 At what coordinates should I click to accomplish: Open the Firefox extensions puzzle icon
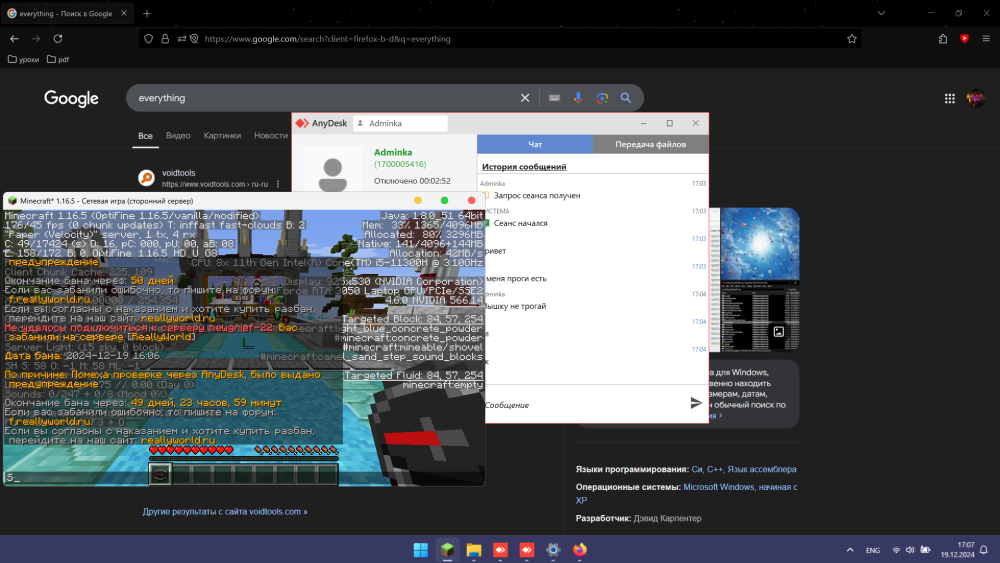pyautogui.click(x=943, y=39)
